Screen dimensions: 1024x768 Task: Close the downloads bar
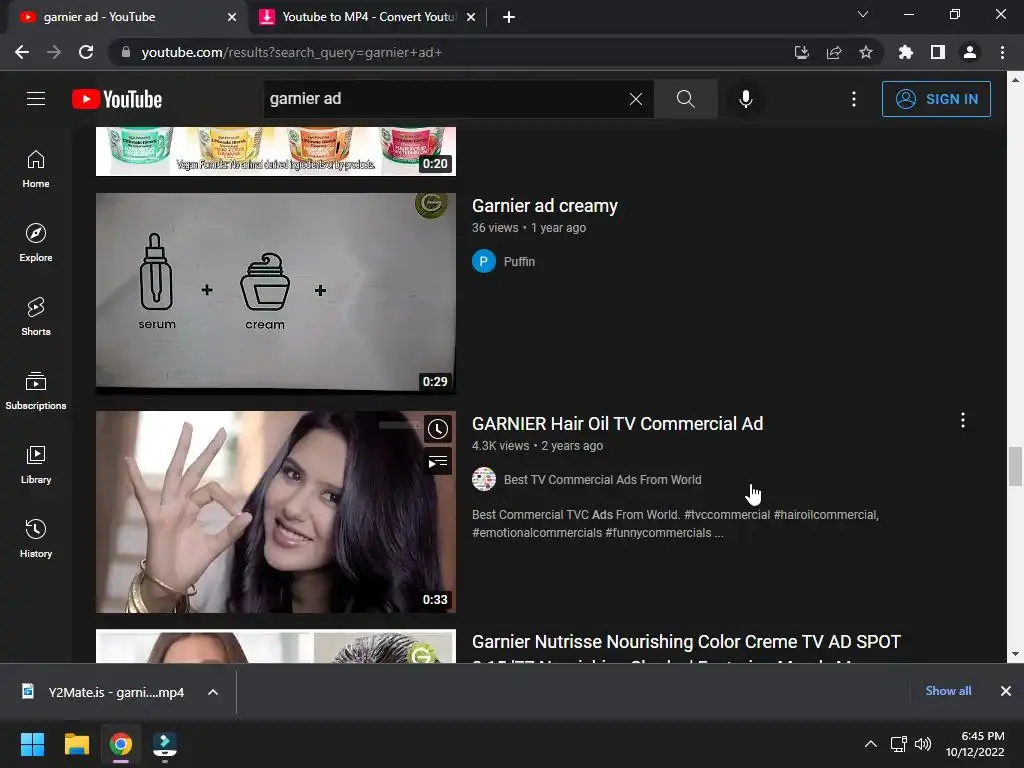[1006, 691]
